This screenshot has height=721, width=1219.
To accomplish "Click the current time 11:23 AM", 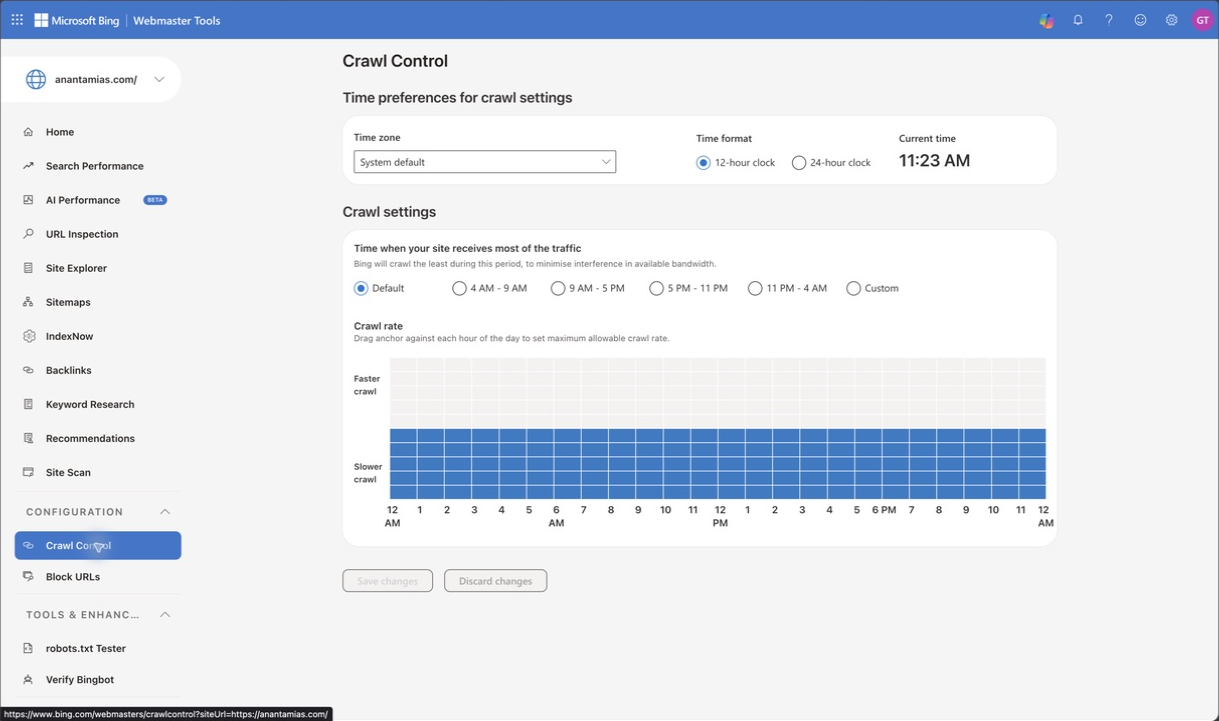I will point(934,161).
